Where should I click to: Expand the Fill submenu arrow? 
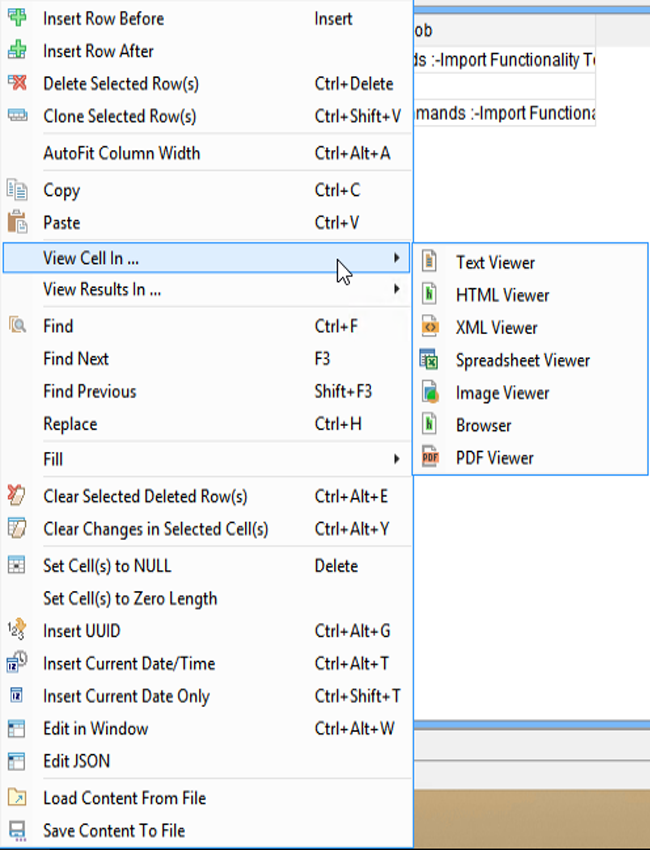(x=397, y=459)
